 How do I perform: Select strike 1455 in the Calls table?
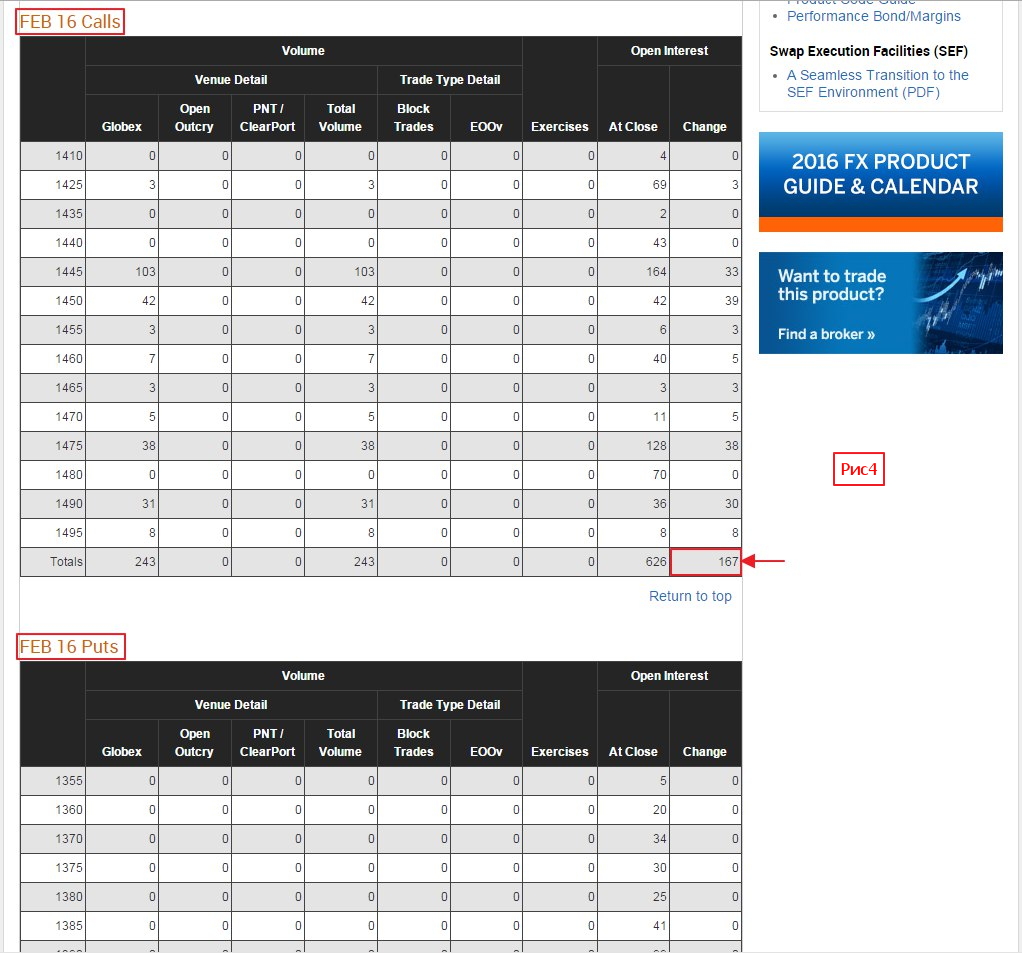click(69, 330)
